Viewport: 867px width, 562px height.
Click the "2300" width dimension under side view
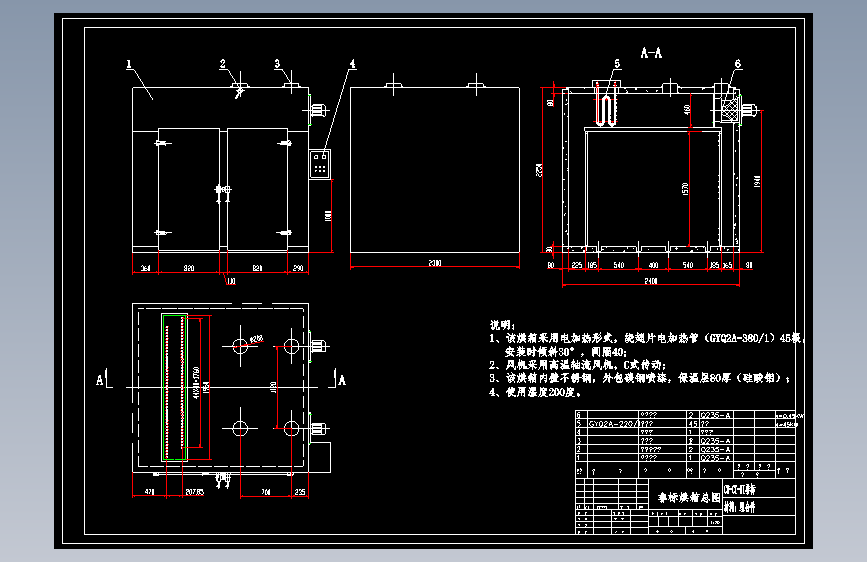pos(435,263)
